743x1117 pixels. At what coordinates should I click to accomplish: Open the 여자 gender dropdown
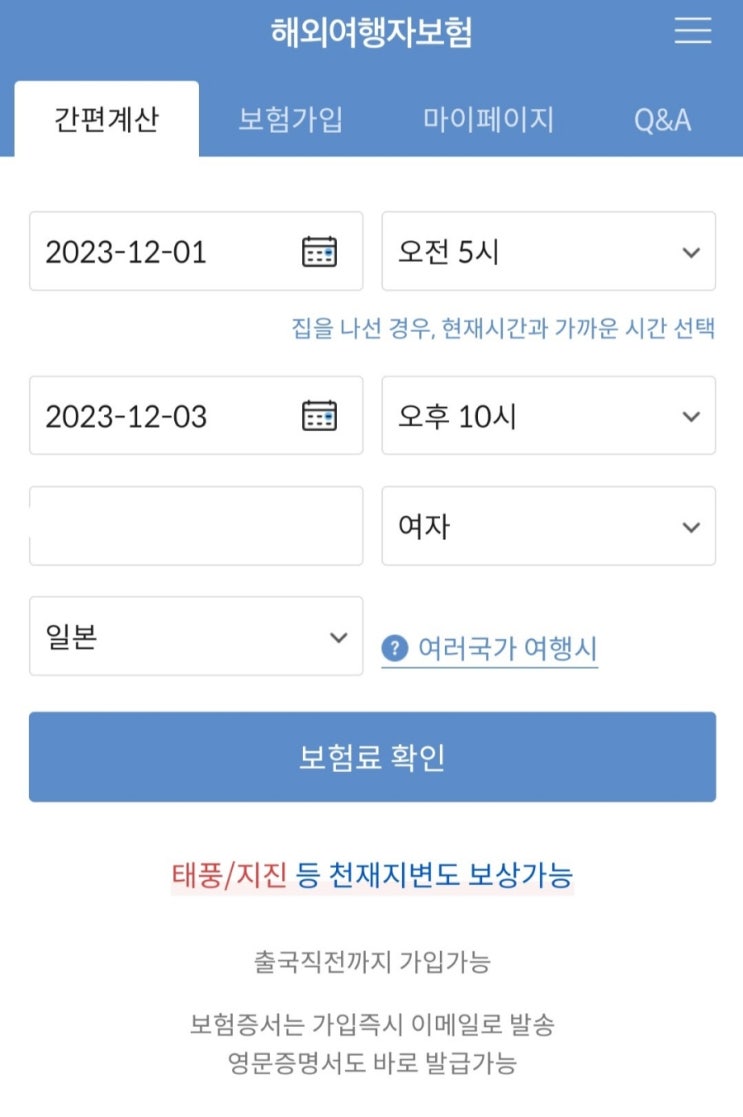coord(548,526)
